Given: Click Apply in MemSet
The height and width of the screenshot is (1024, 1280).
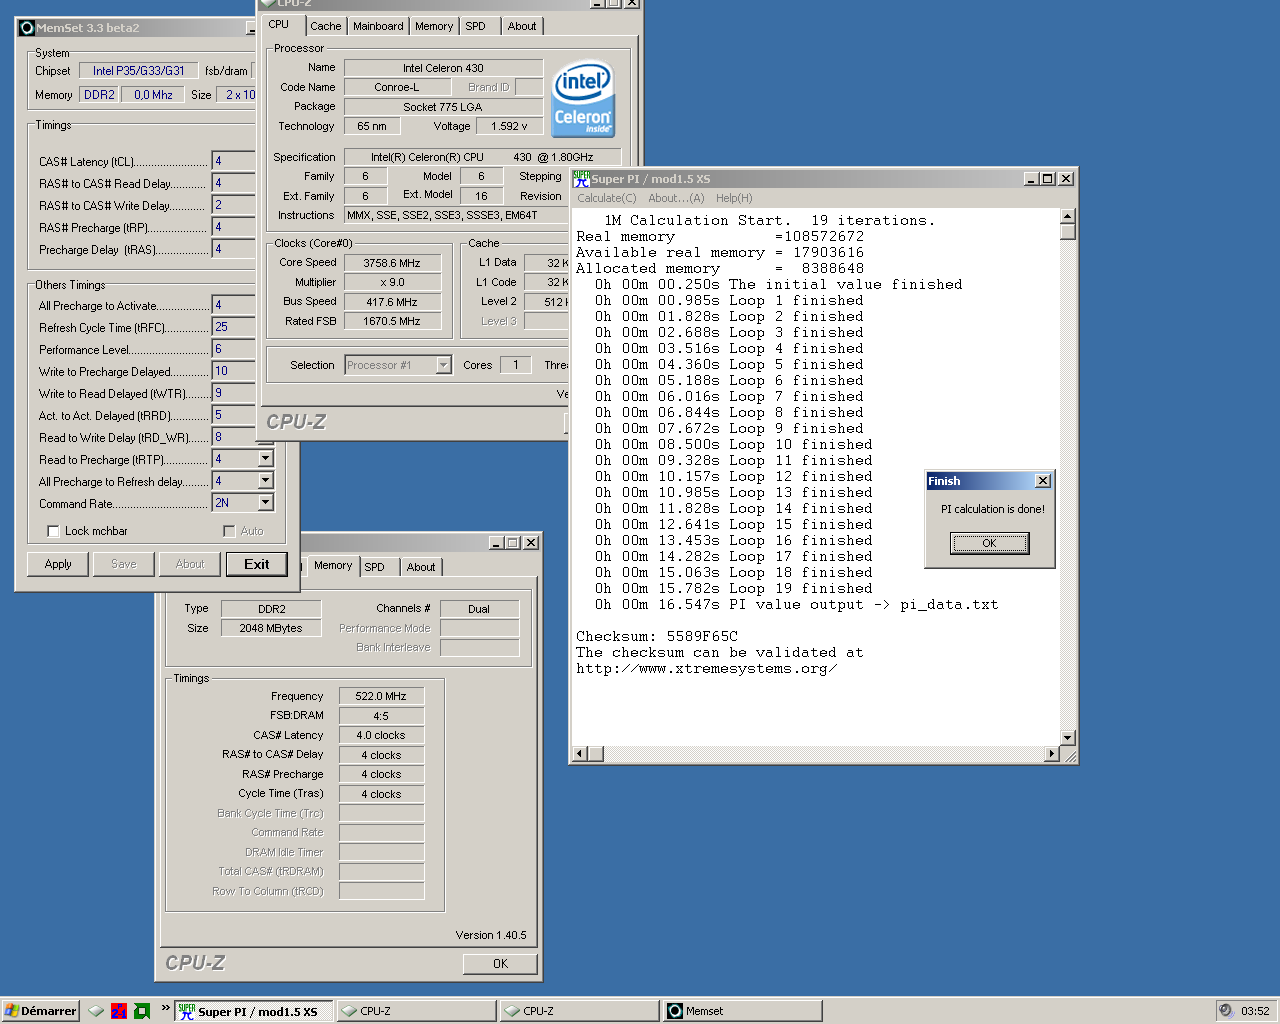Looking at the screenshot, I should 58,564.
